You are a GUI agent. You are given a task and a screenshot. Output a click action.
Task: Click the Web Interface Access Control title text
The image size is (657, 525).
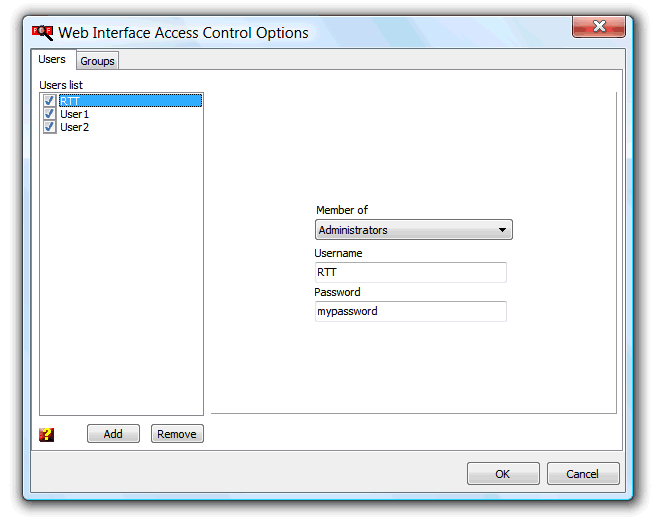(x=183, y=33)
